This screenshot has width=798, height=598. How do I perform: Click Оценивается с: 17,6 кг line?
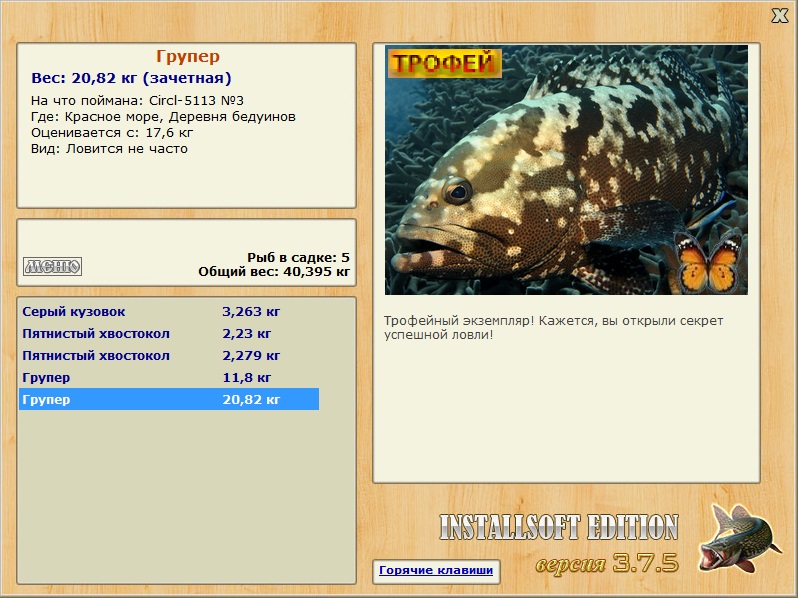(x=112, y=133)
